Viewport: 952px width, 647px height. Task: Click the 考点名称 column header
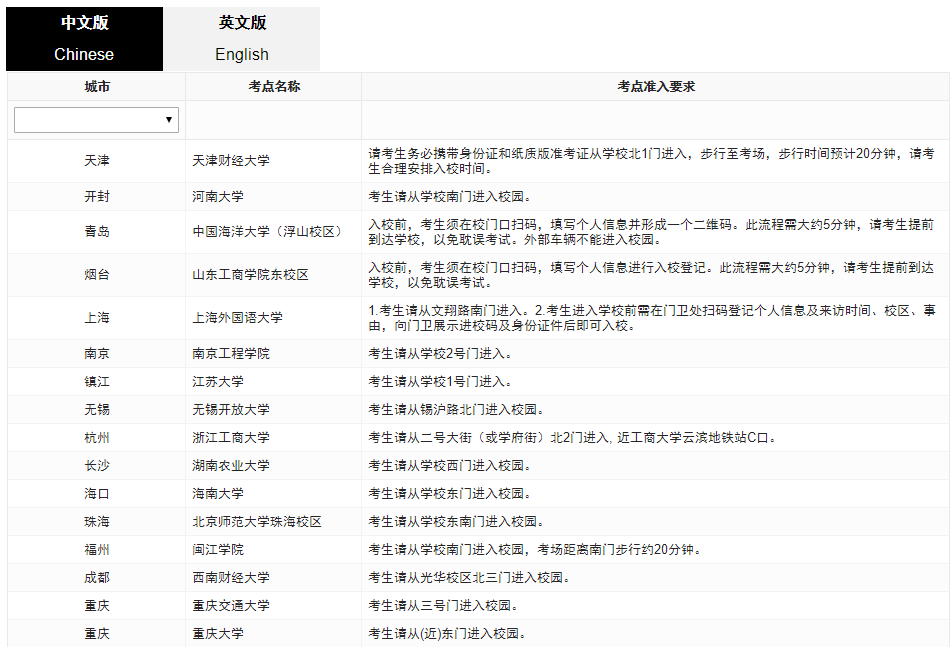click(x=273, y=87)
